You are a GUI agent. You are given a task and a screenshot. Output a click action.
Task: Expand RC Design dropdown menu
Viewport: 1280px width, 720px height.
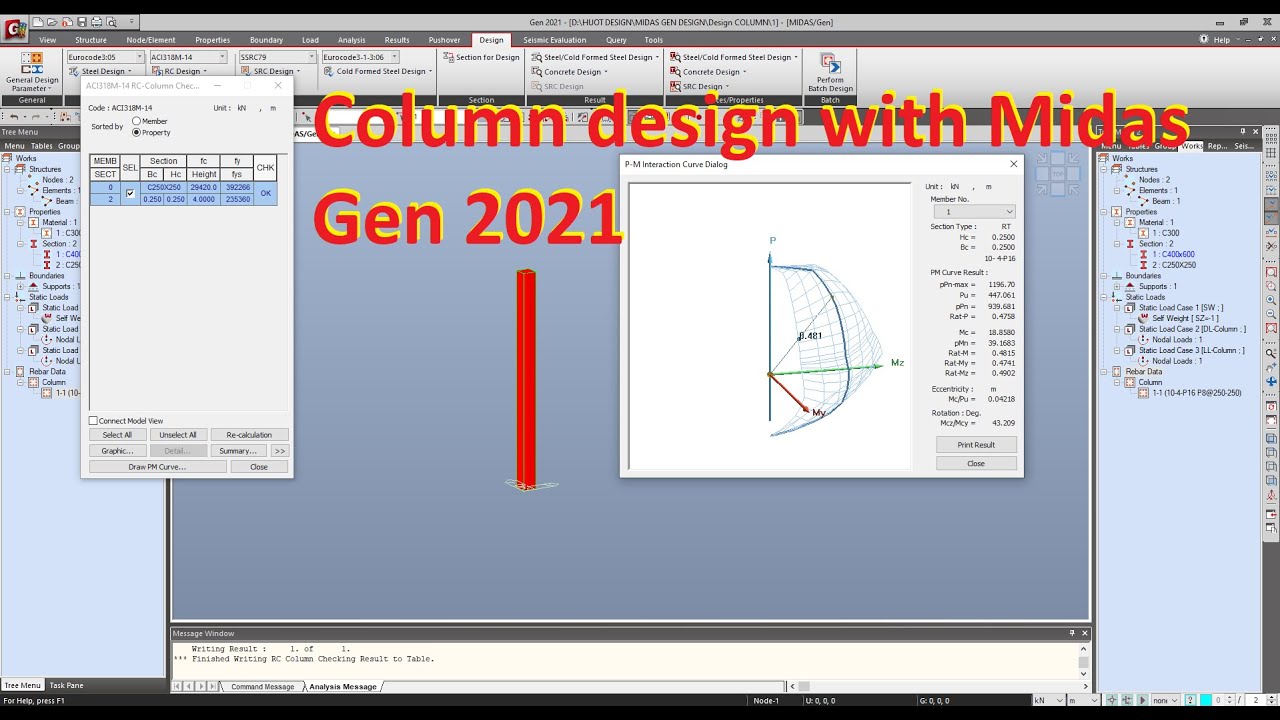(179, 72)
